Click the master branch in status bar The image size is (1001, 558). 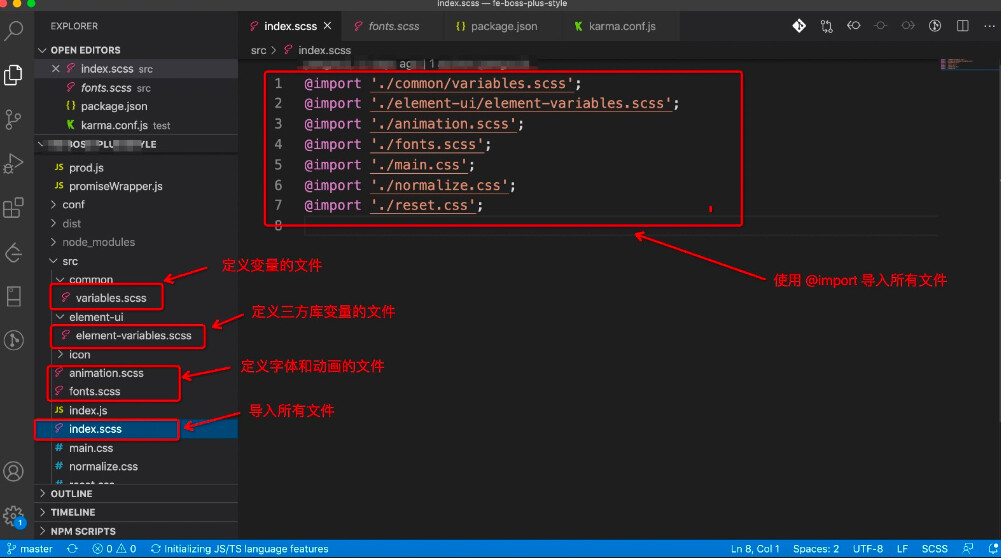29,549
